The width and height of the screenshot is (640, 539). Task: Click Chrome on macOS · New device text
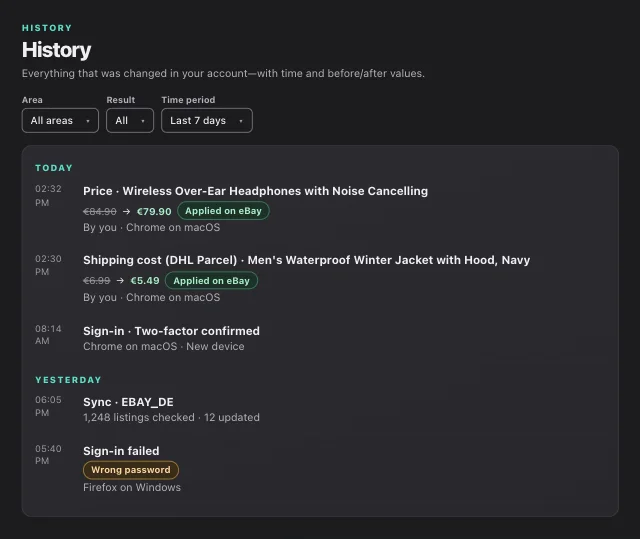click(x=164, y=346)
